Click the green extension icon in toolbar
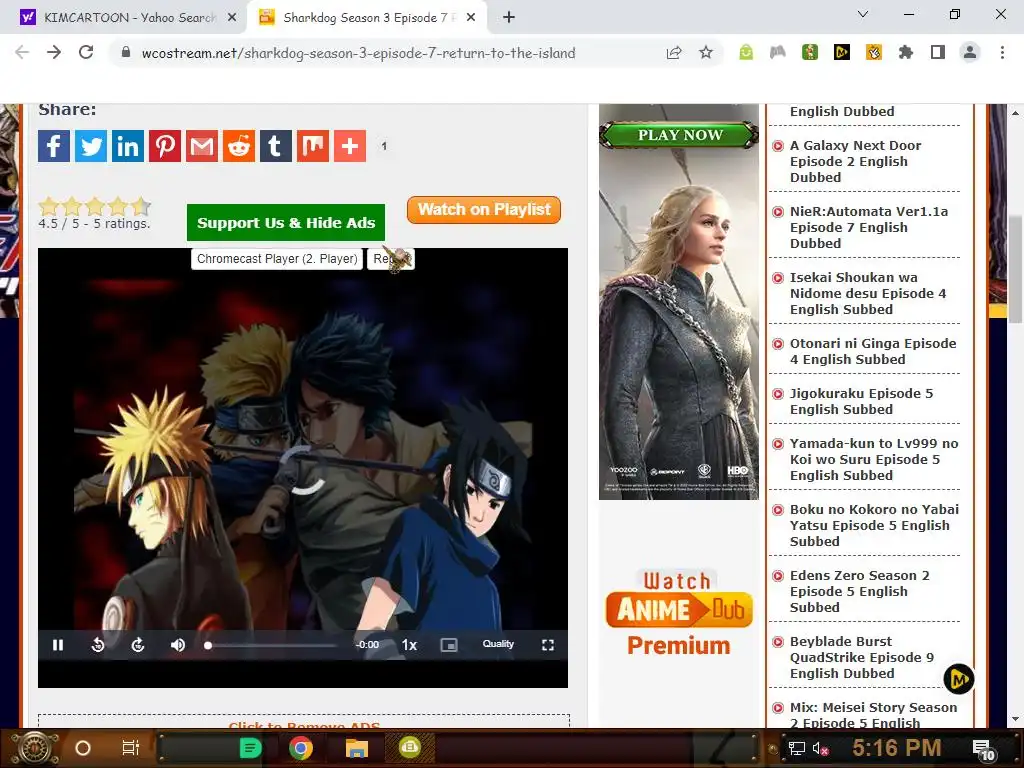 [746, 53]
